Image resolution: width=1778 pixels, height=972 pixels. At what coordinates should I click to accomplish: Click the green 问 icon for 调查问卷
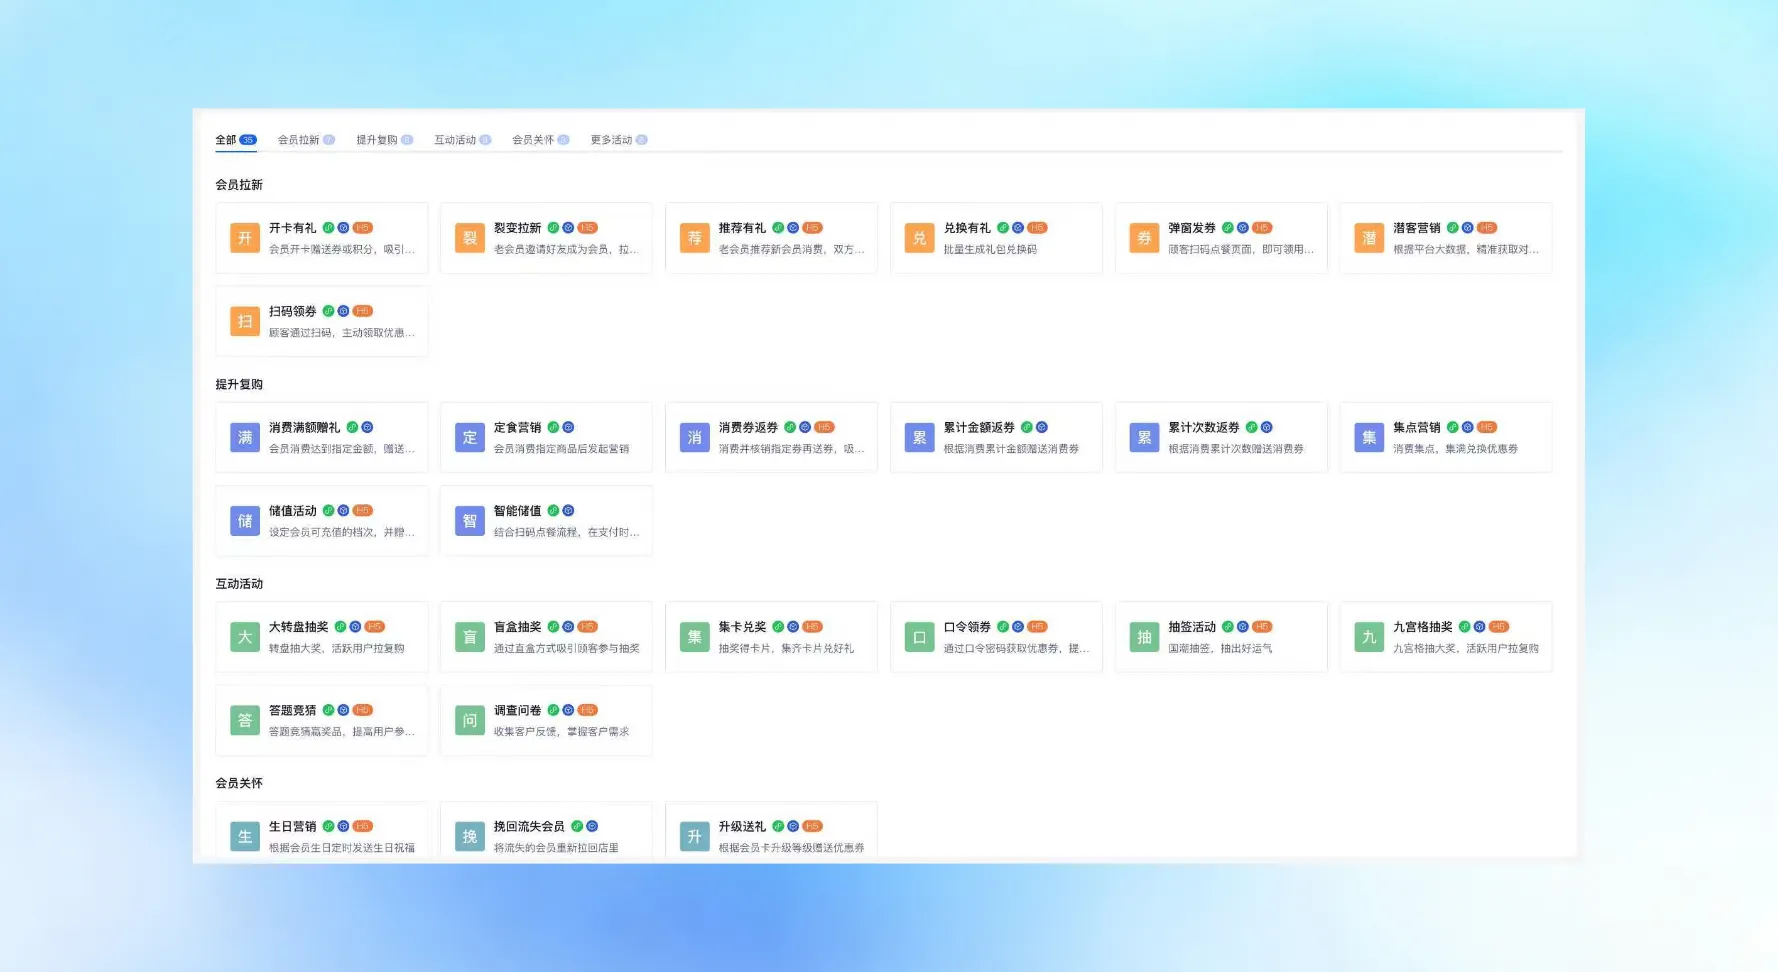pos(469,720)
